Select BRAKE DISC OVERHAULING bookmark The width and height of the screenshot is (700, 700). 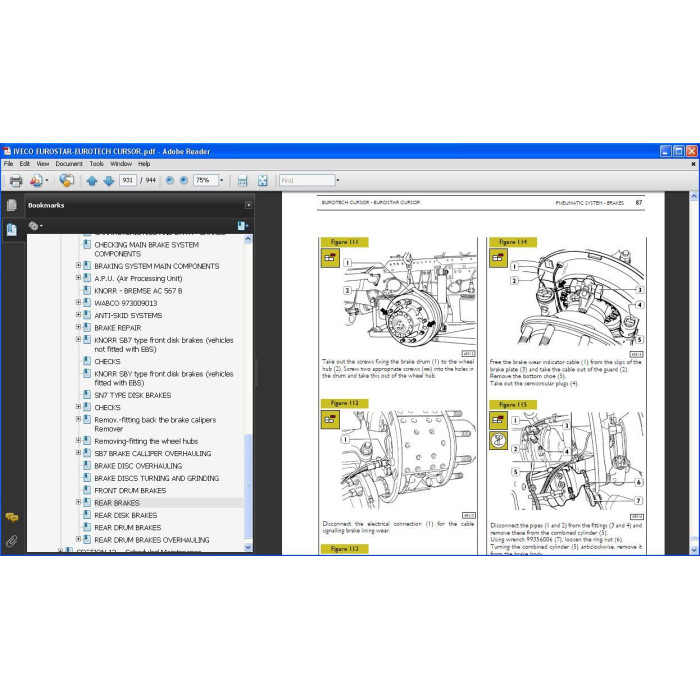coord(138,466)
